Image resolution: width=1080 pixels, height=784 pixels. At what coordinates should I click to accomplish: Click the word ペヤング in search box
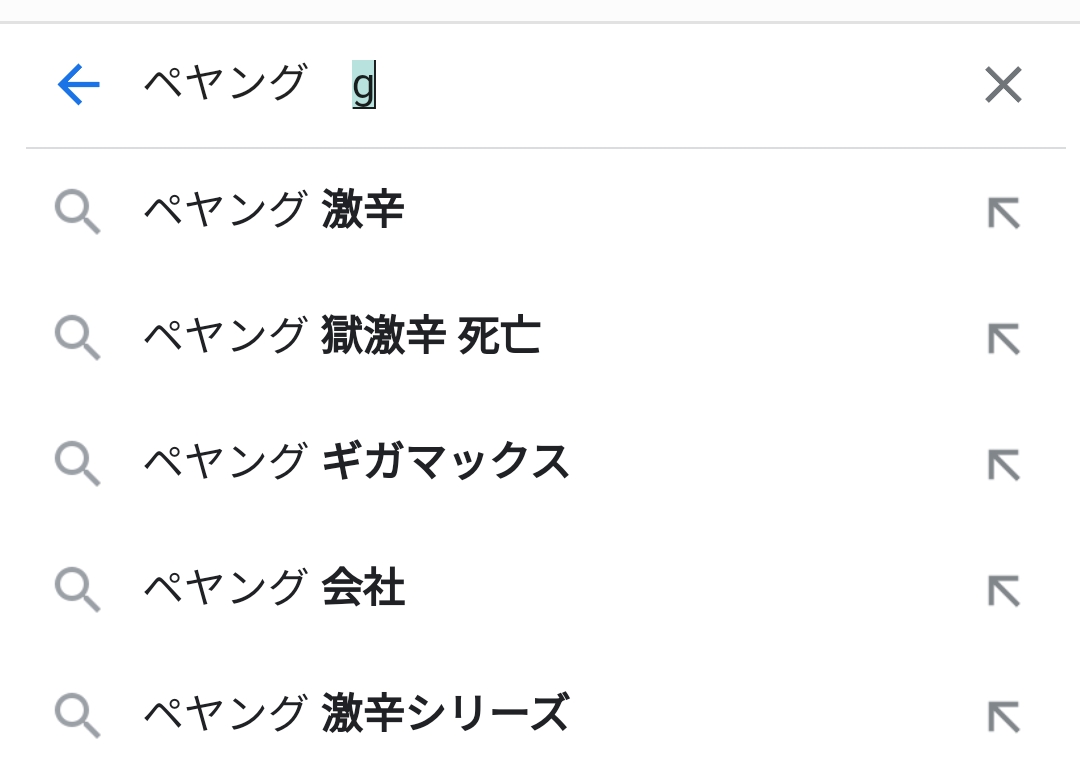click(224, 84)
